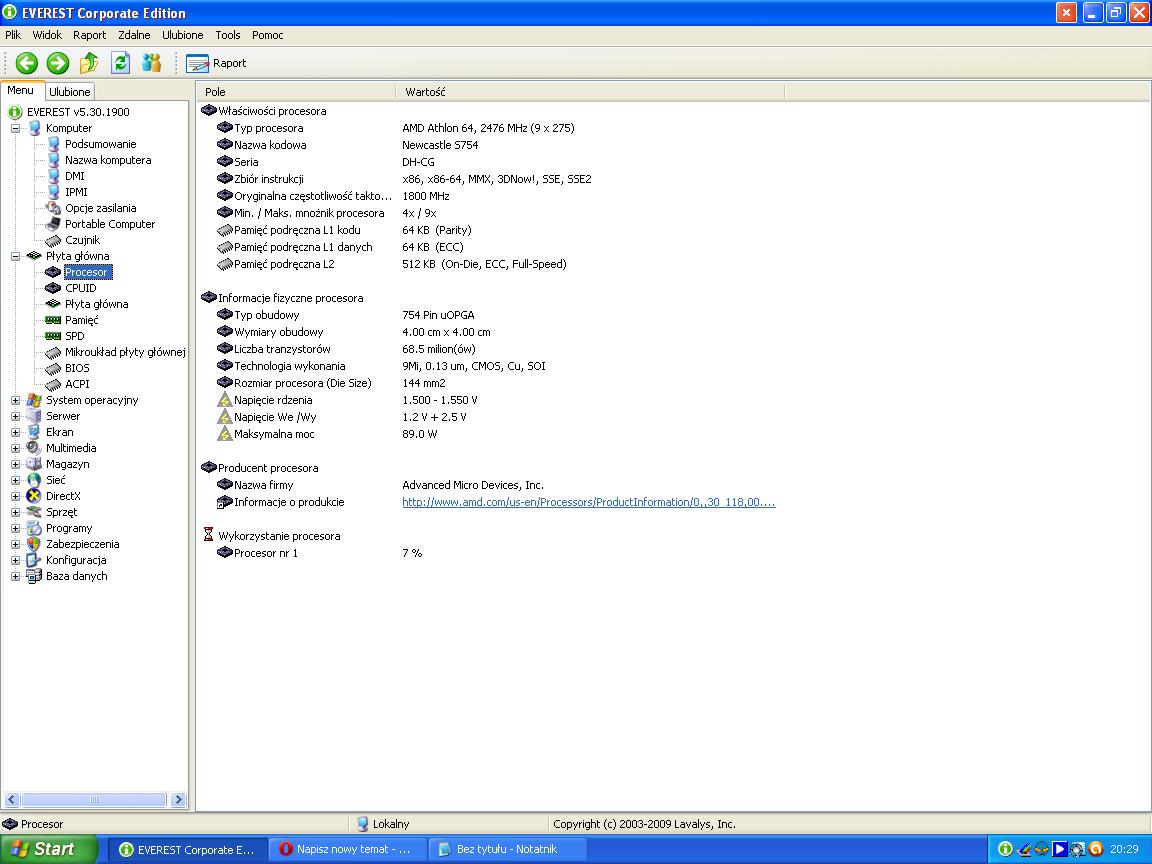Click the BIOS chip icon in the tree

pos(53,368)
